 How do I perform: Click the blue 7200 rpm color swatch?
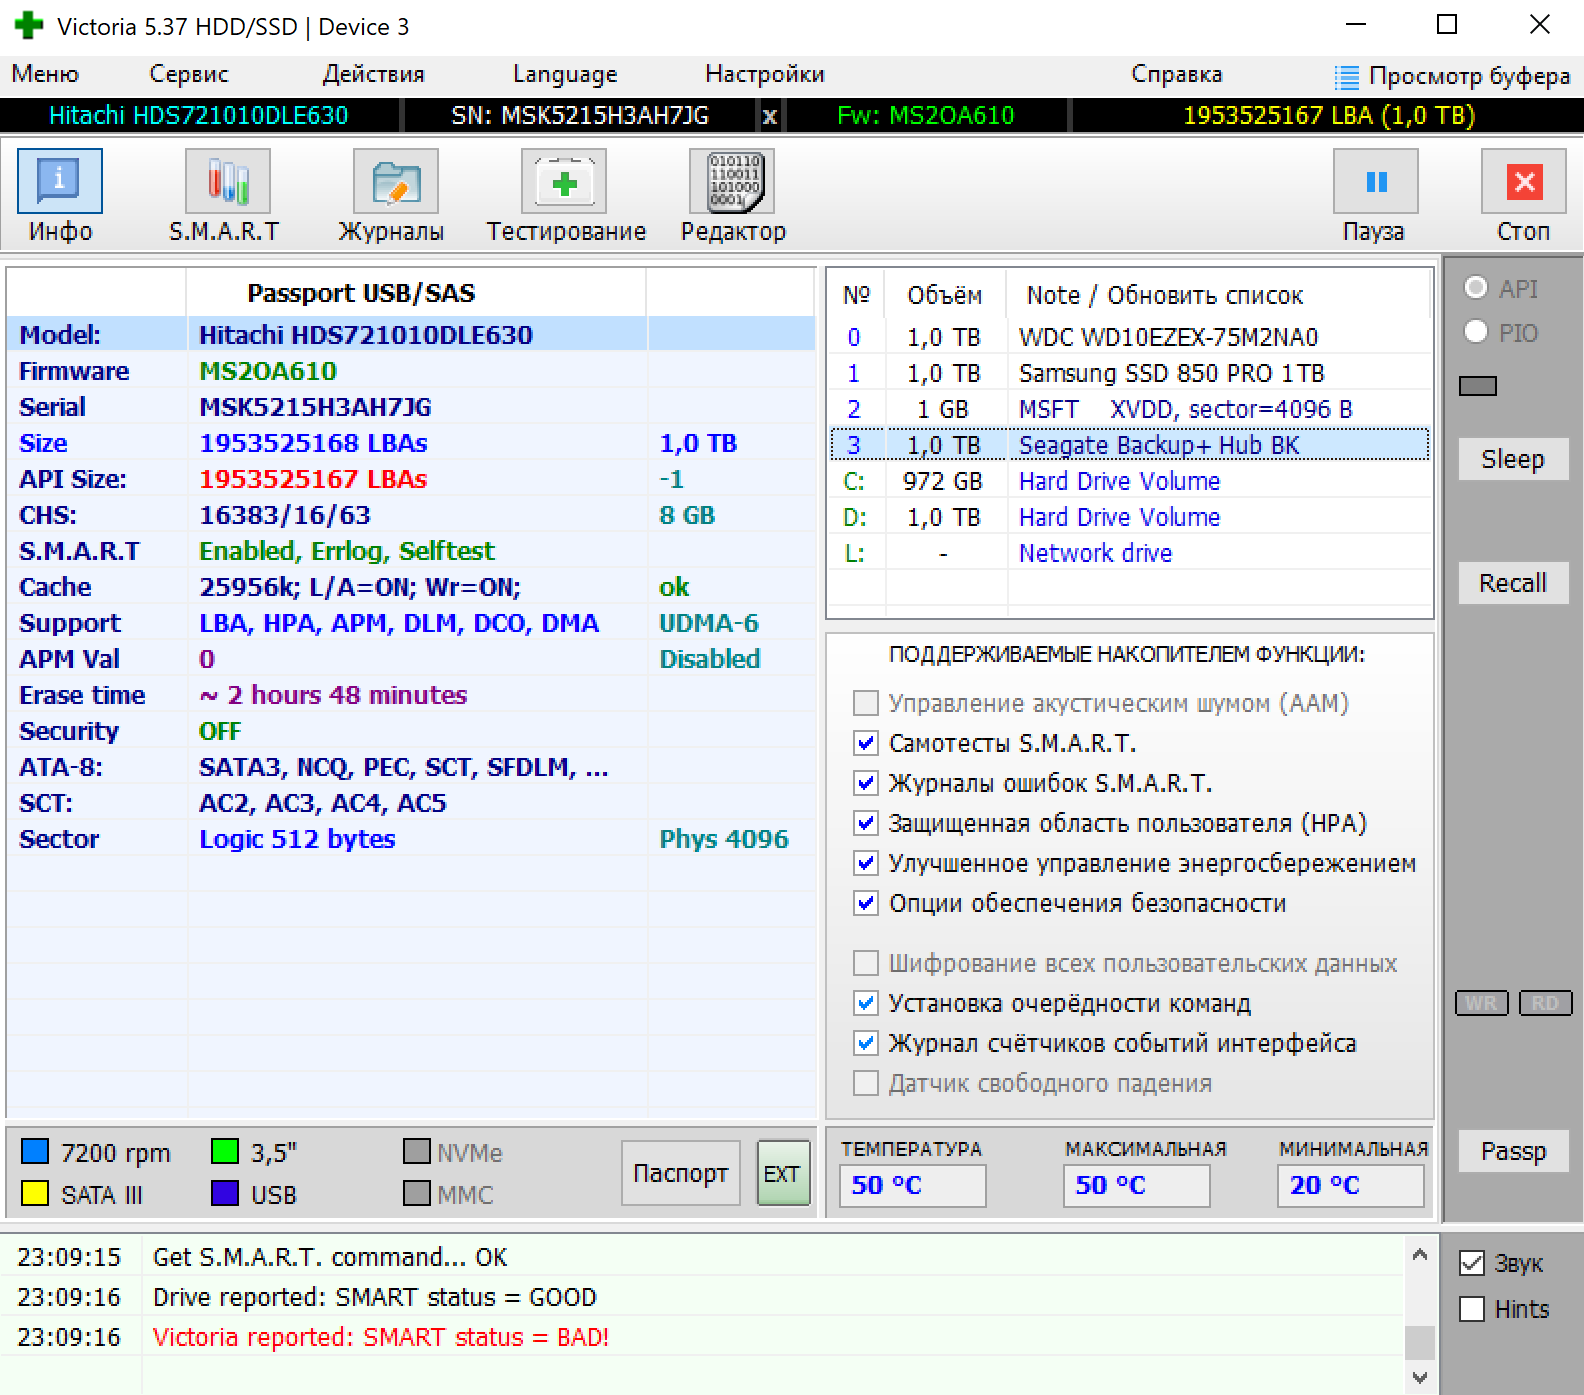click(x=35, y=1151)
